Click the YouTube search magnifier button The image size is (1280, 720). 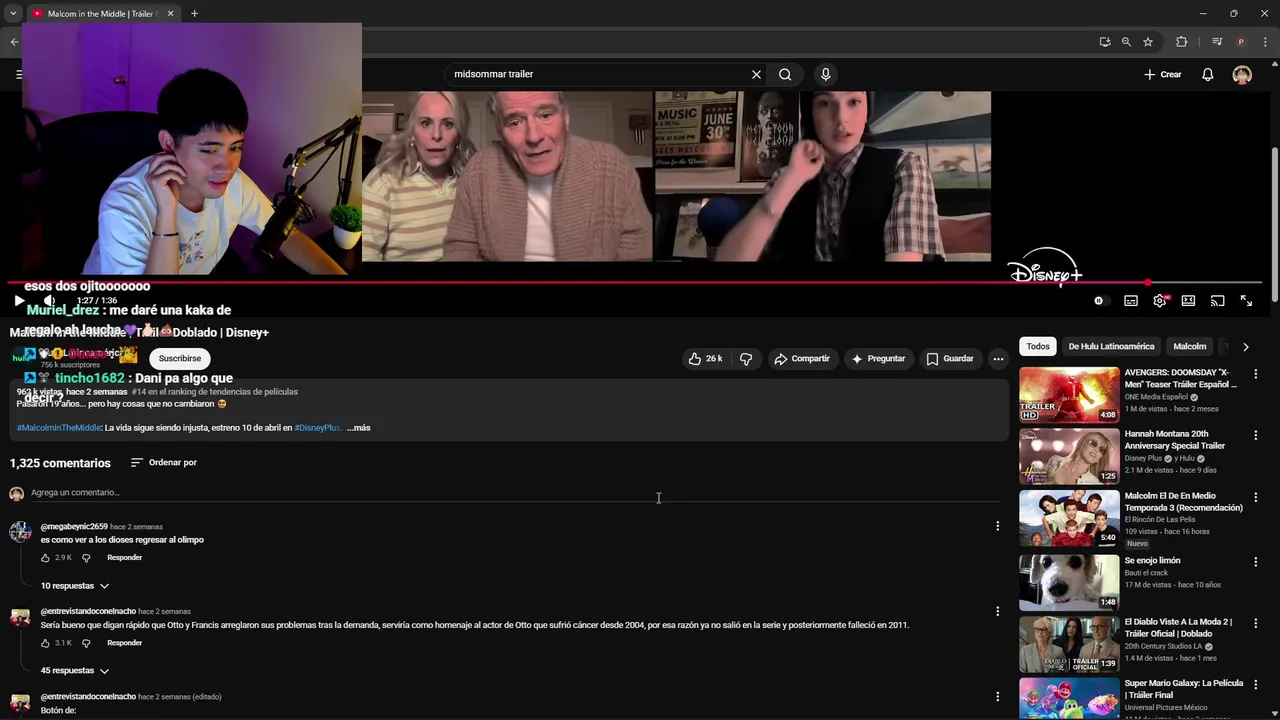(785, 74)
